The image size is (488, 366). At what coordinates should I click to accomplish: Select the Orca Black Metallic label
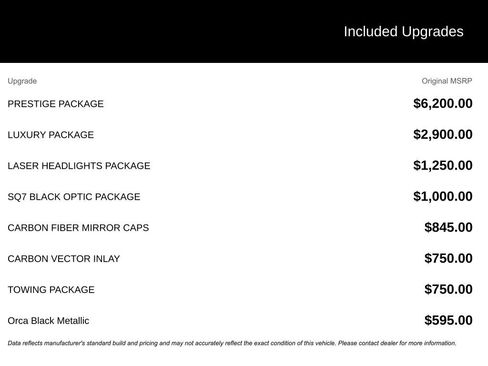pyautogui.click(x=48, y=321)
